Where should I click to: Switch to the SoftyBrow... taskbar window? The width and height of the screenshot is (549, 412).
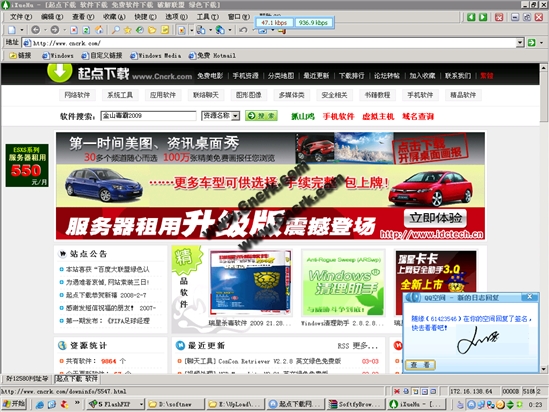(x=355, y=404)
